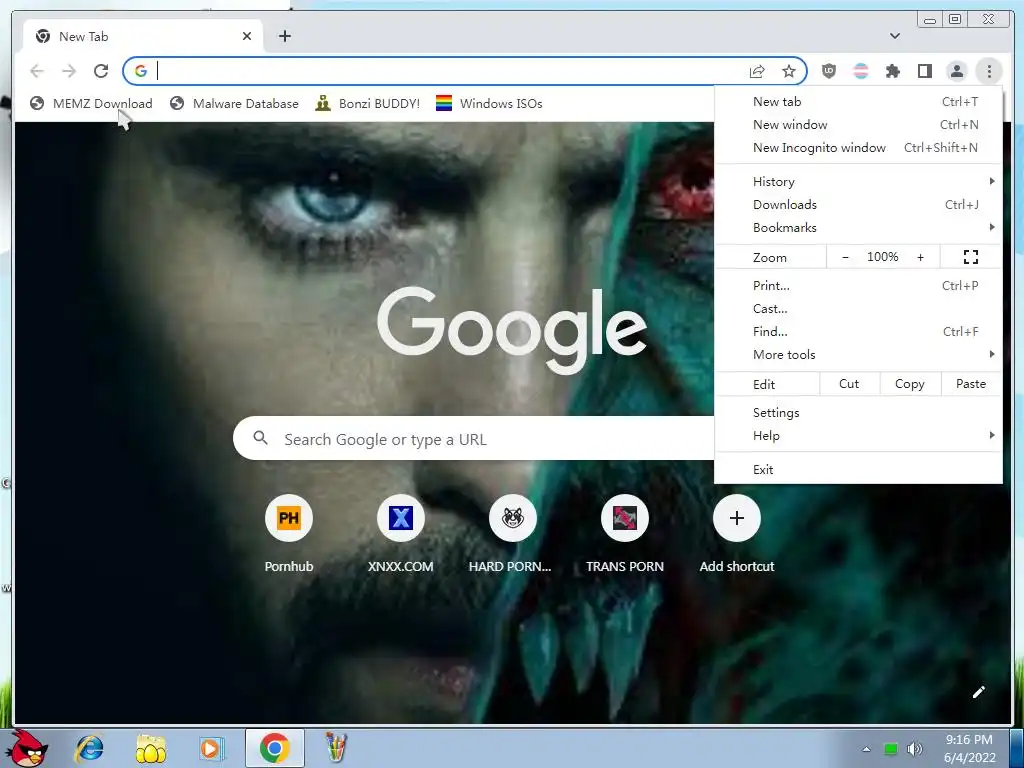Click Copy in the Edit row

point(910,384)
